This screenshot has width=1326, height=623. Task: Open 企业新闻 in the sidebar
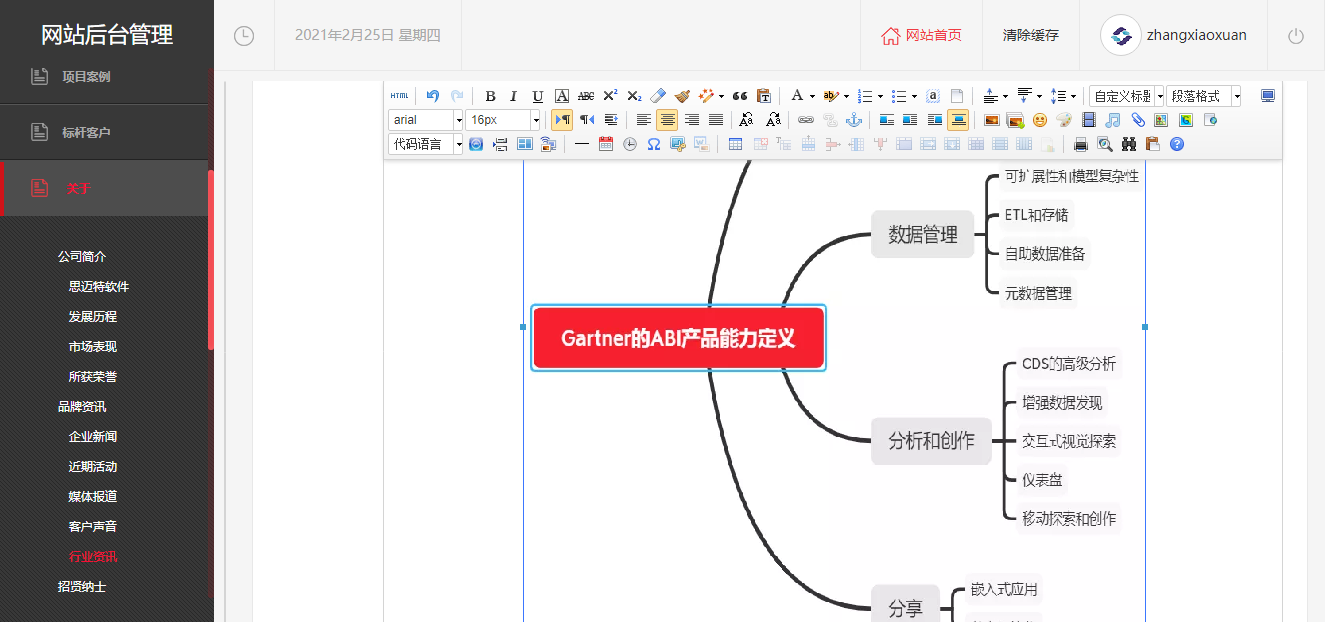[93, 437]
